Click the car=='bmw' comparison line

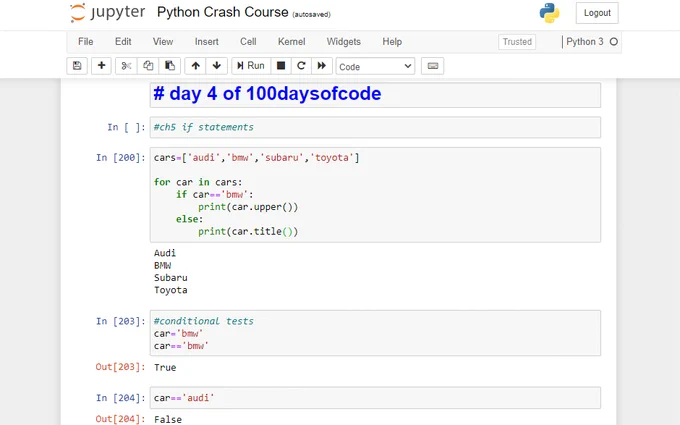tap(181, 346)
